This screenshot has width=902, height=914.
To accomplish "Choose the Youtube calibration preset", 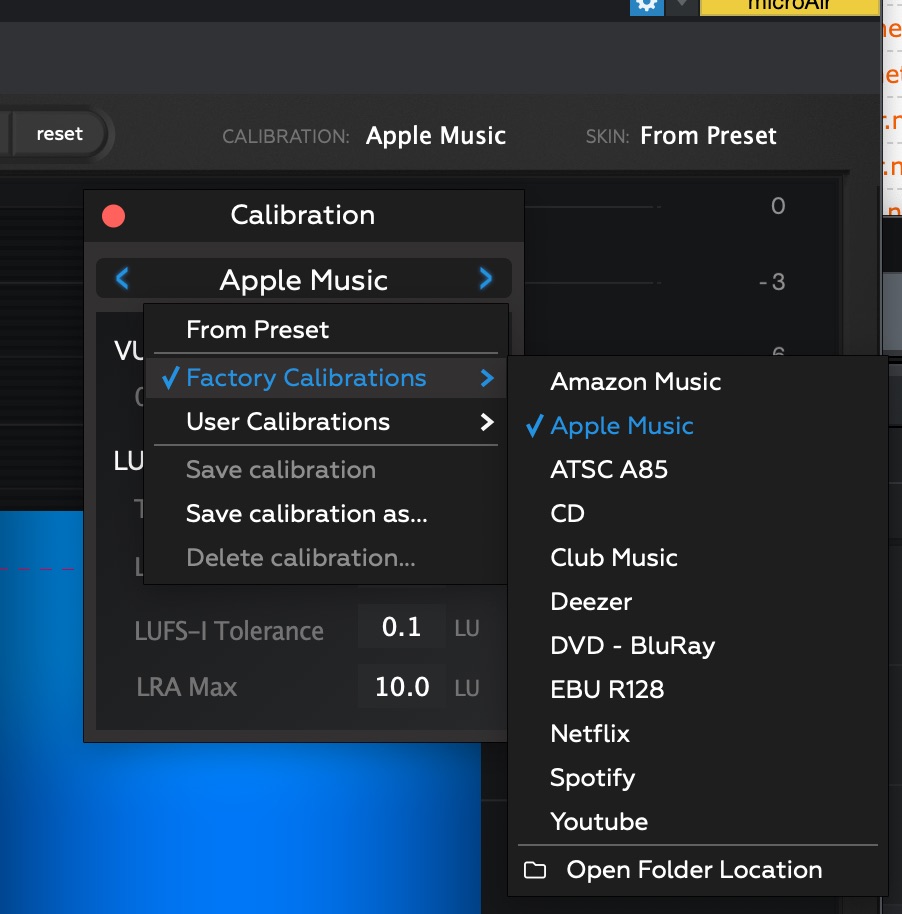I will point(599,822).
